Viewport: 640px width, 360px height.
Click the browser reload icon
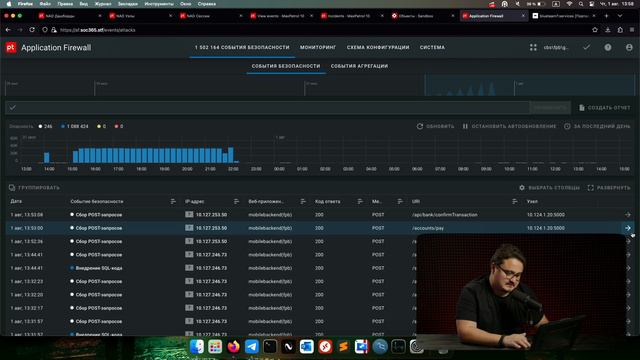(32, 30)
